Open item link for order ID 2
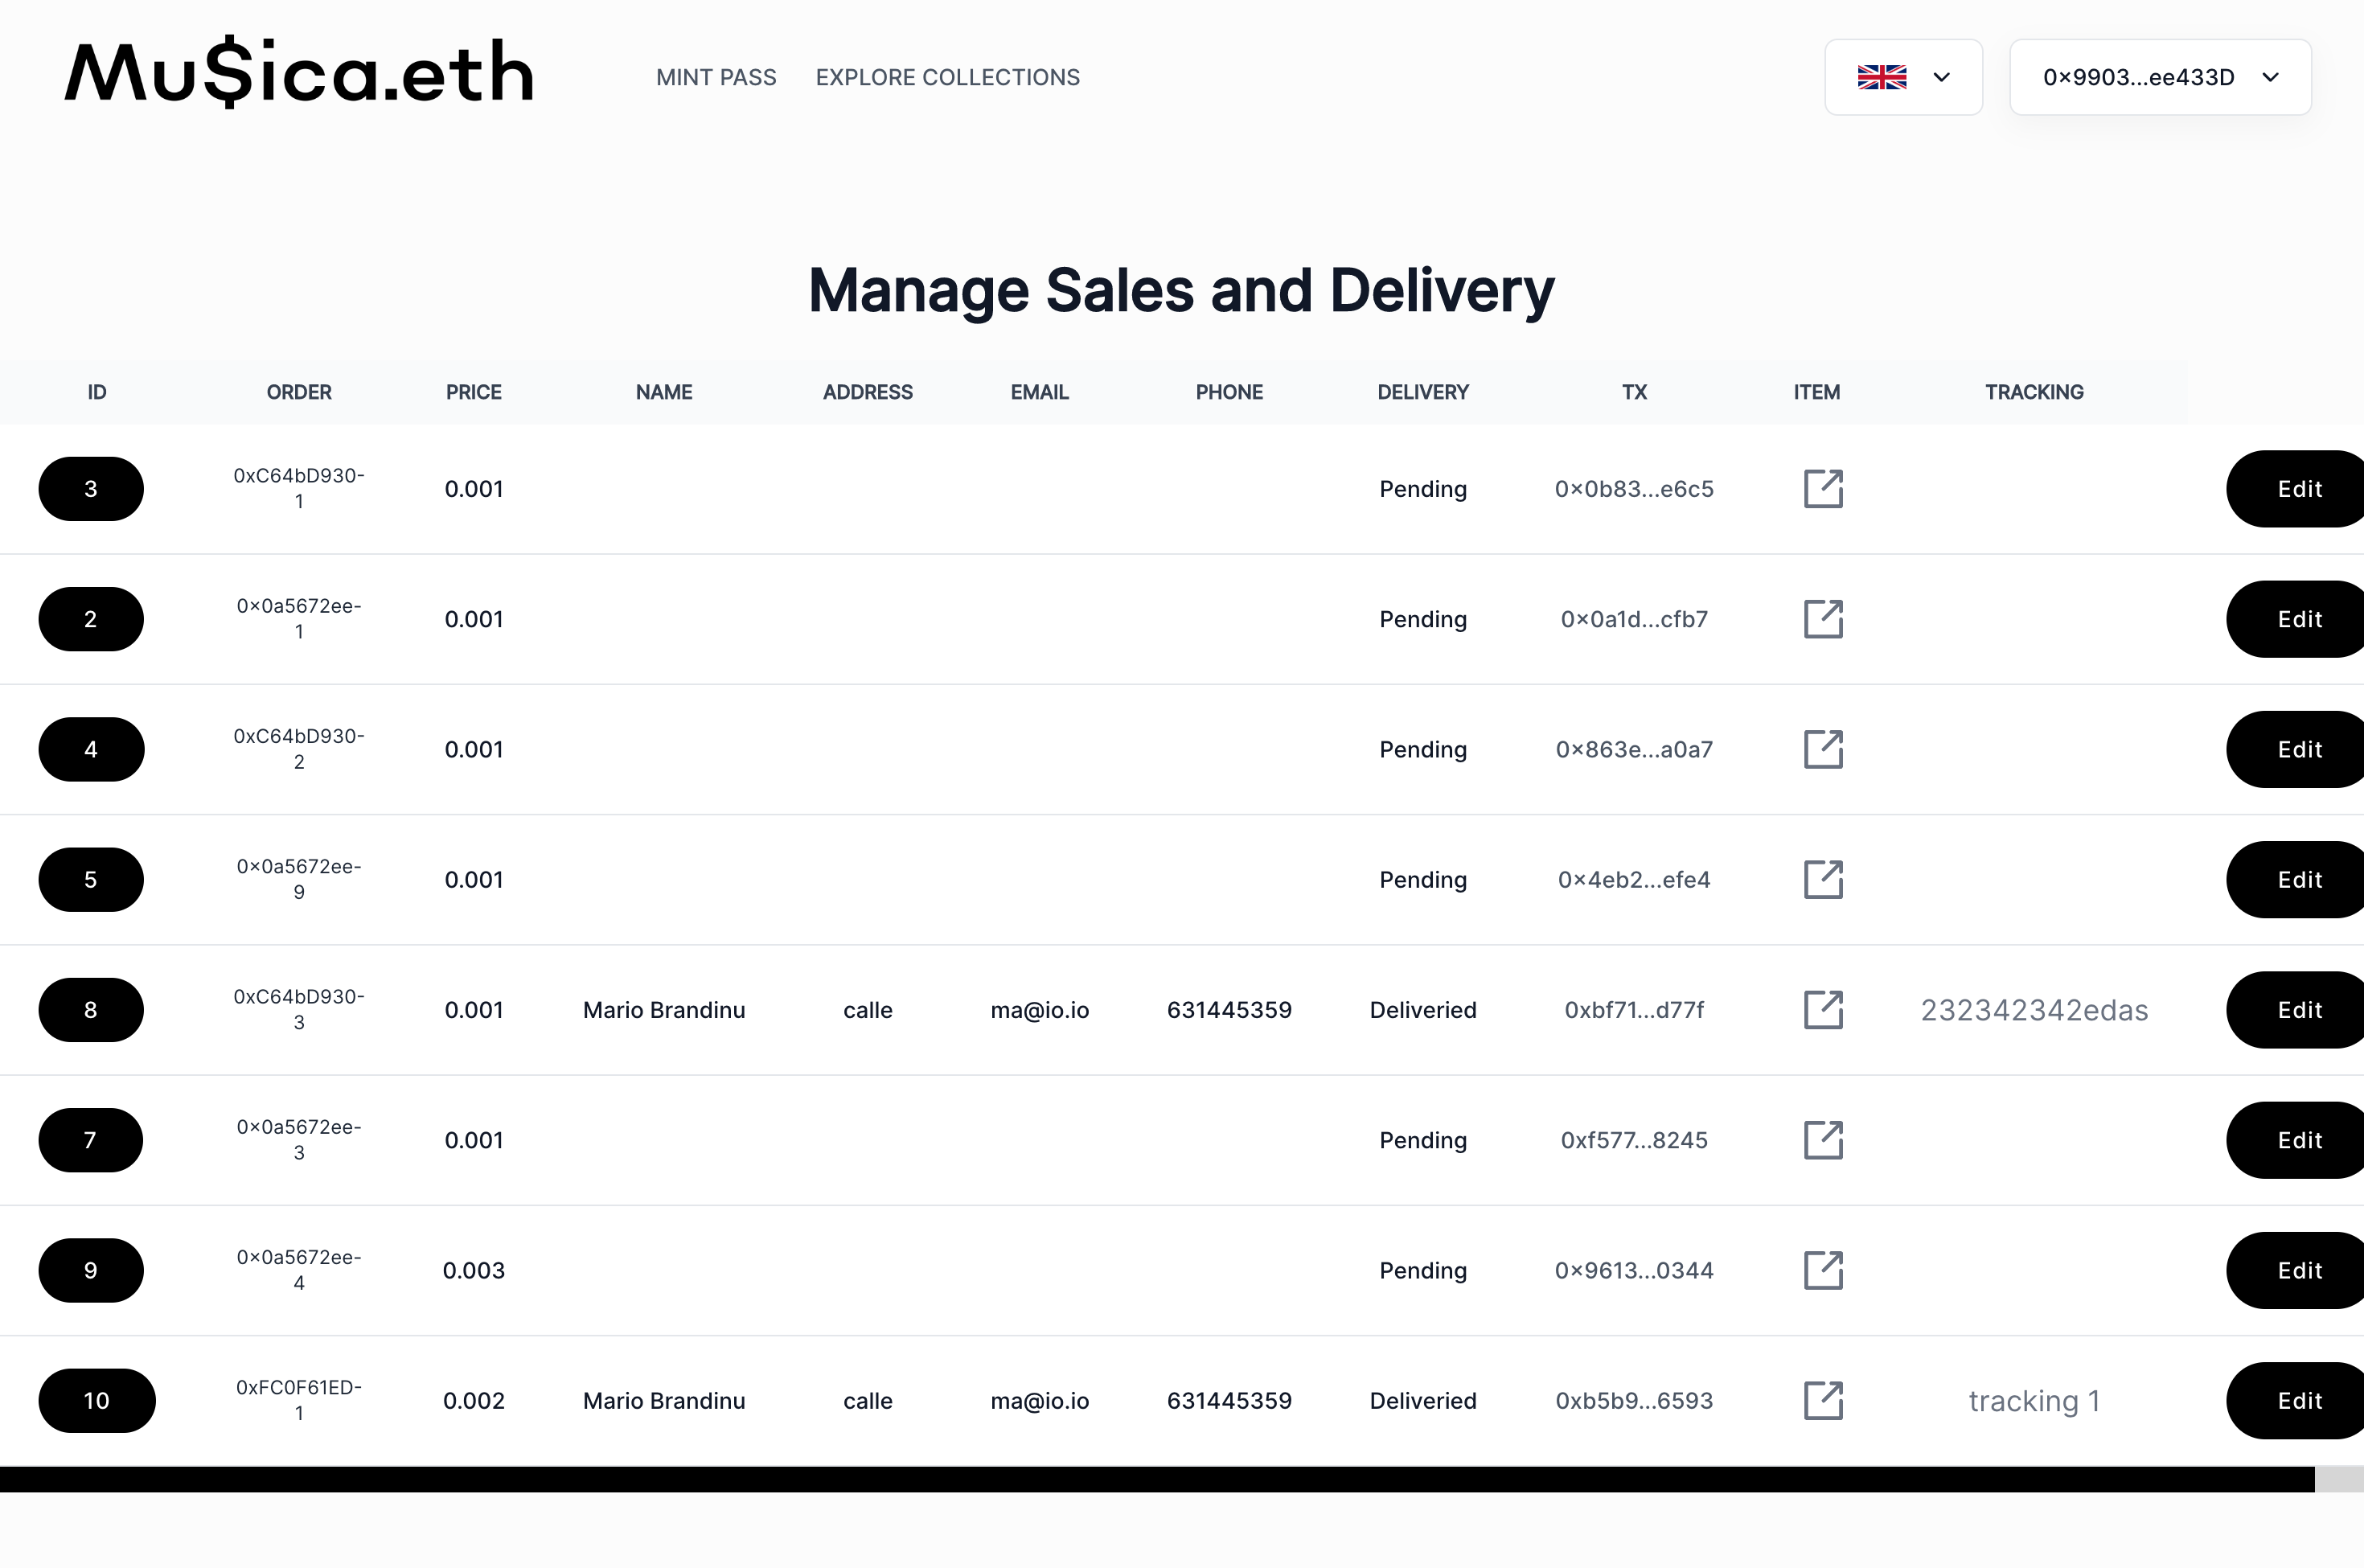This screenshot has width=2364, height=1568. [x=1822, y=619]
